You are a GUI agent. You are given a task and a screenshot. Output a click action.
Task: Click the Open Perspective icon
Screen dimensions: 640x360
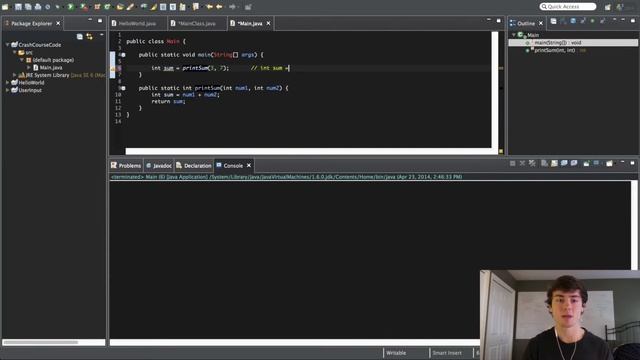coord(608,7)
